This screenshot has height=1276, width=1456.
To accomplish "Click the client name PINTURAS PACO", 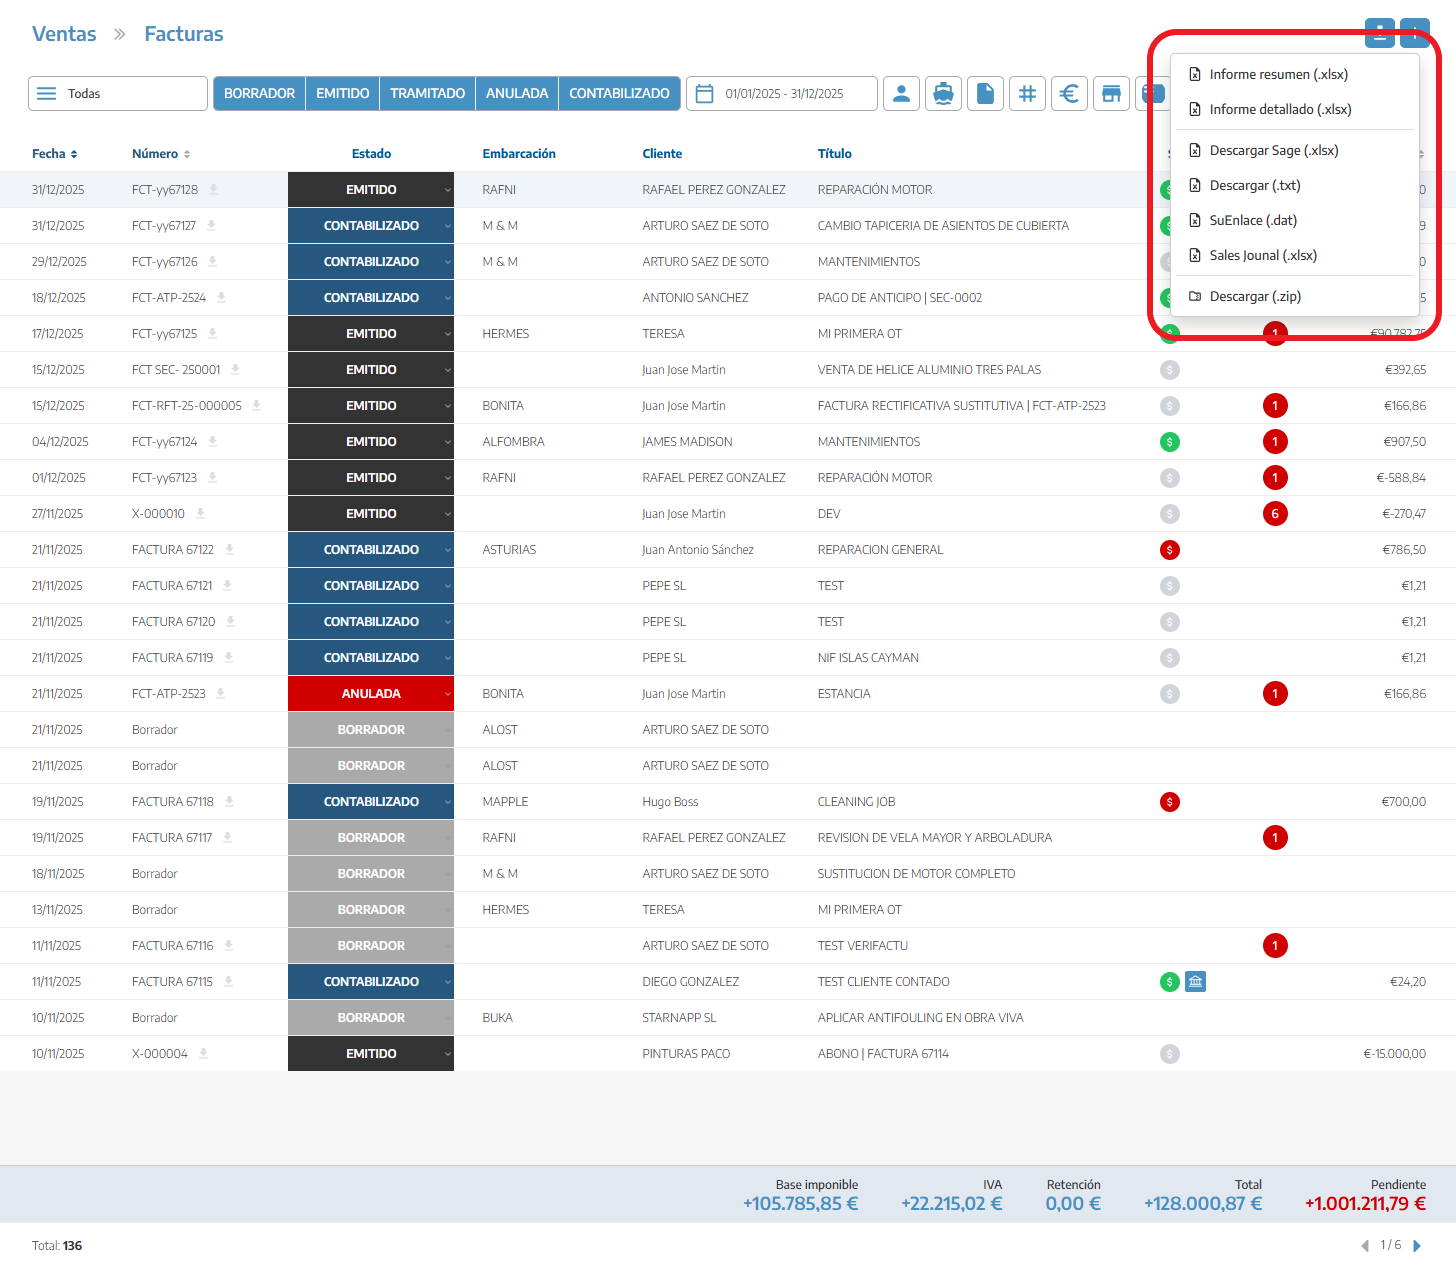I will [686, 1054].
